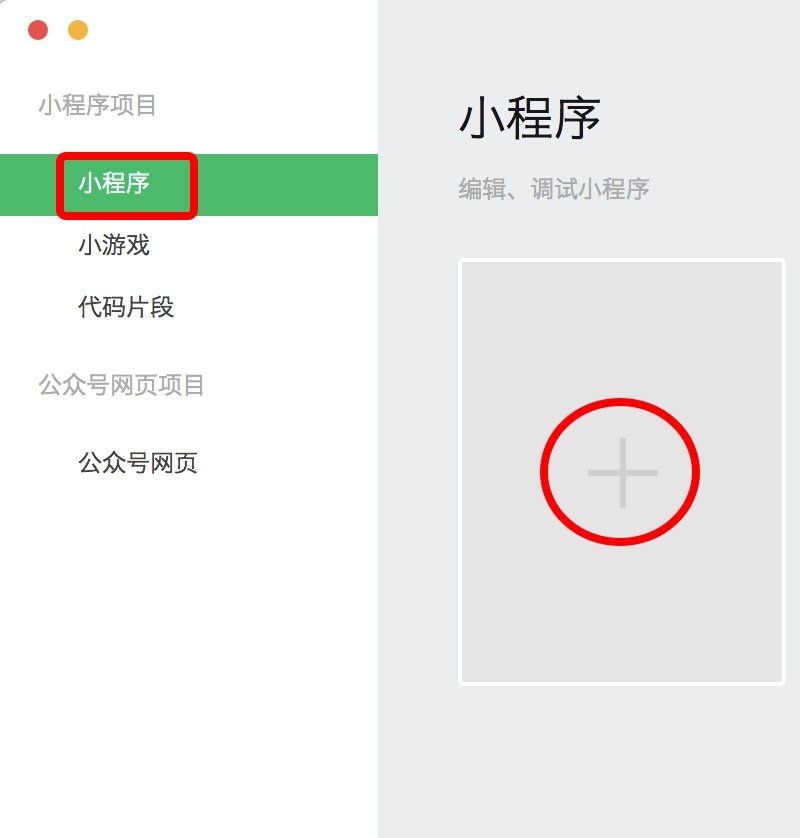Screen dimensions: 800x838
Task: Click the 公众号网页项目 section header
Action: pyautogui.click(x=121, y=385)
